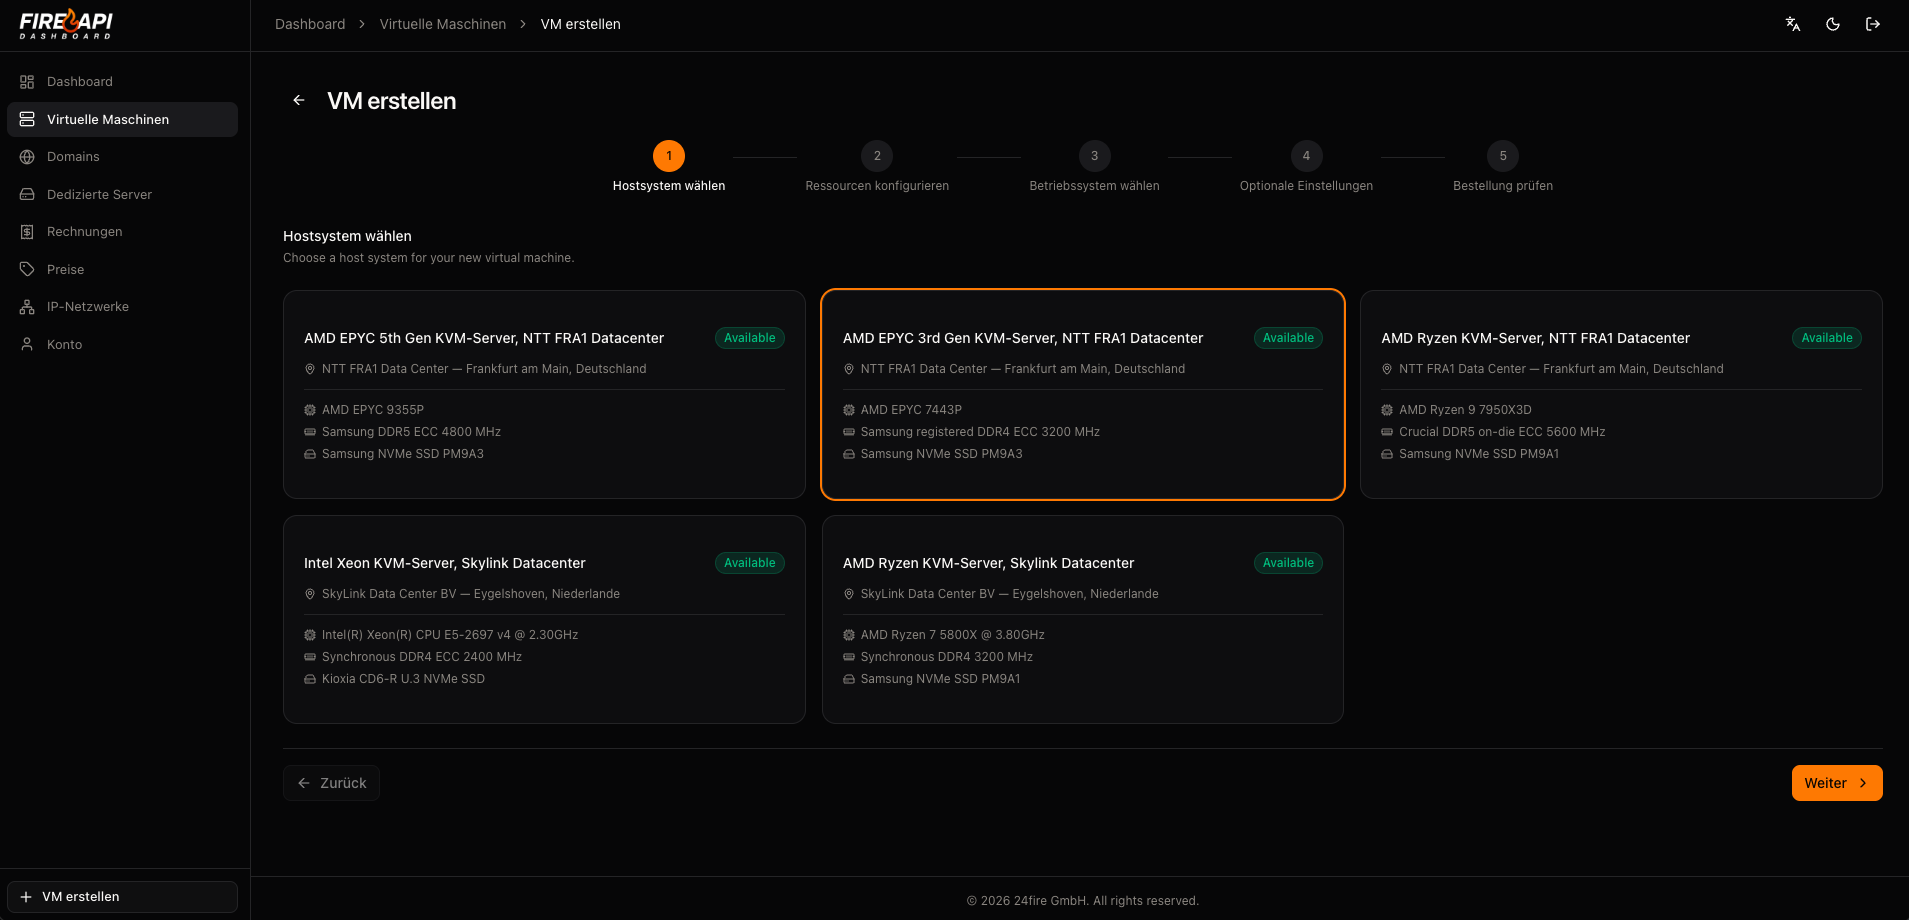Select step 2 Ressourcen konfigurieren circle
The height and width of the screenshot is (920, 1909).
coord(877,156)
